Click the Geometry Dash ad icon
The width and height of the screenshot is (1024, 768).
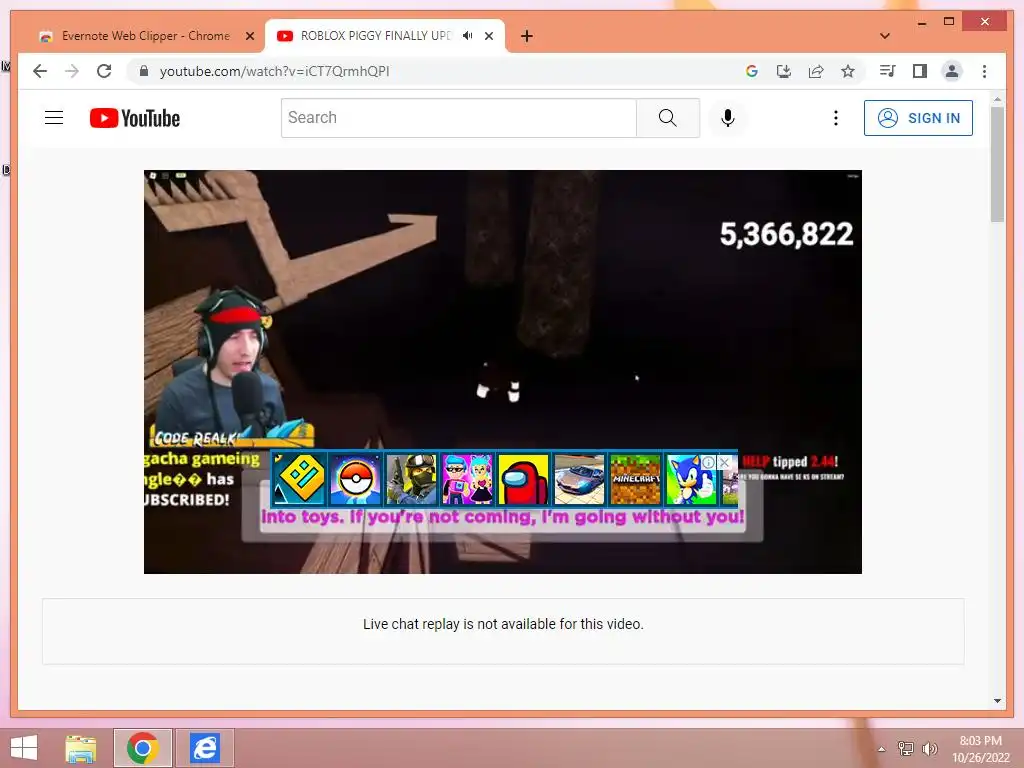tap(299, 479)
